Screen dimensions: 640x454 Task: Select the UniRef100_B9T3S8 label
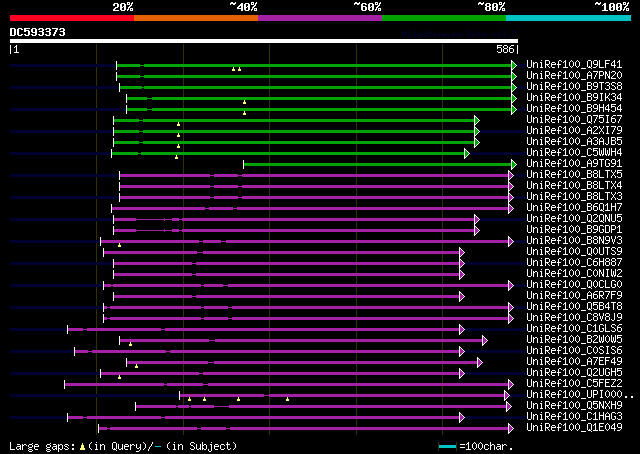click(574, 87)
